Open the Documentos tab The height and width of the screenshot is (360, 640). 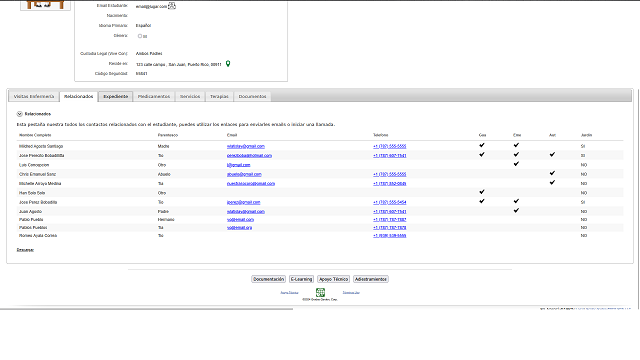(252, 96)
